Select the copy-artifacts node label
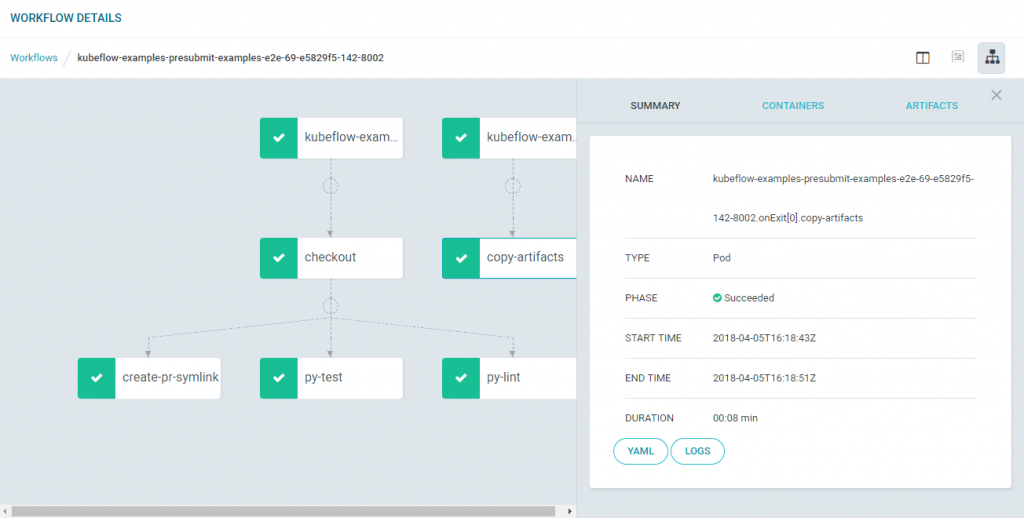 point(525,257)
